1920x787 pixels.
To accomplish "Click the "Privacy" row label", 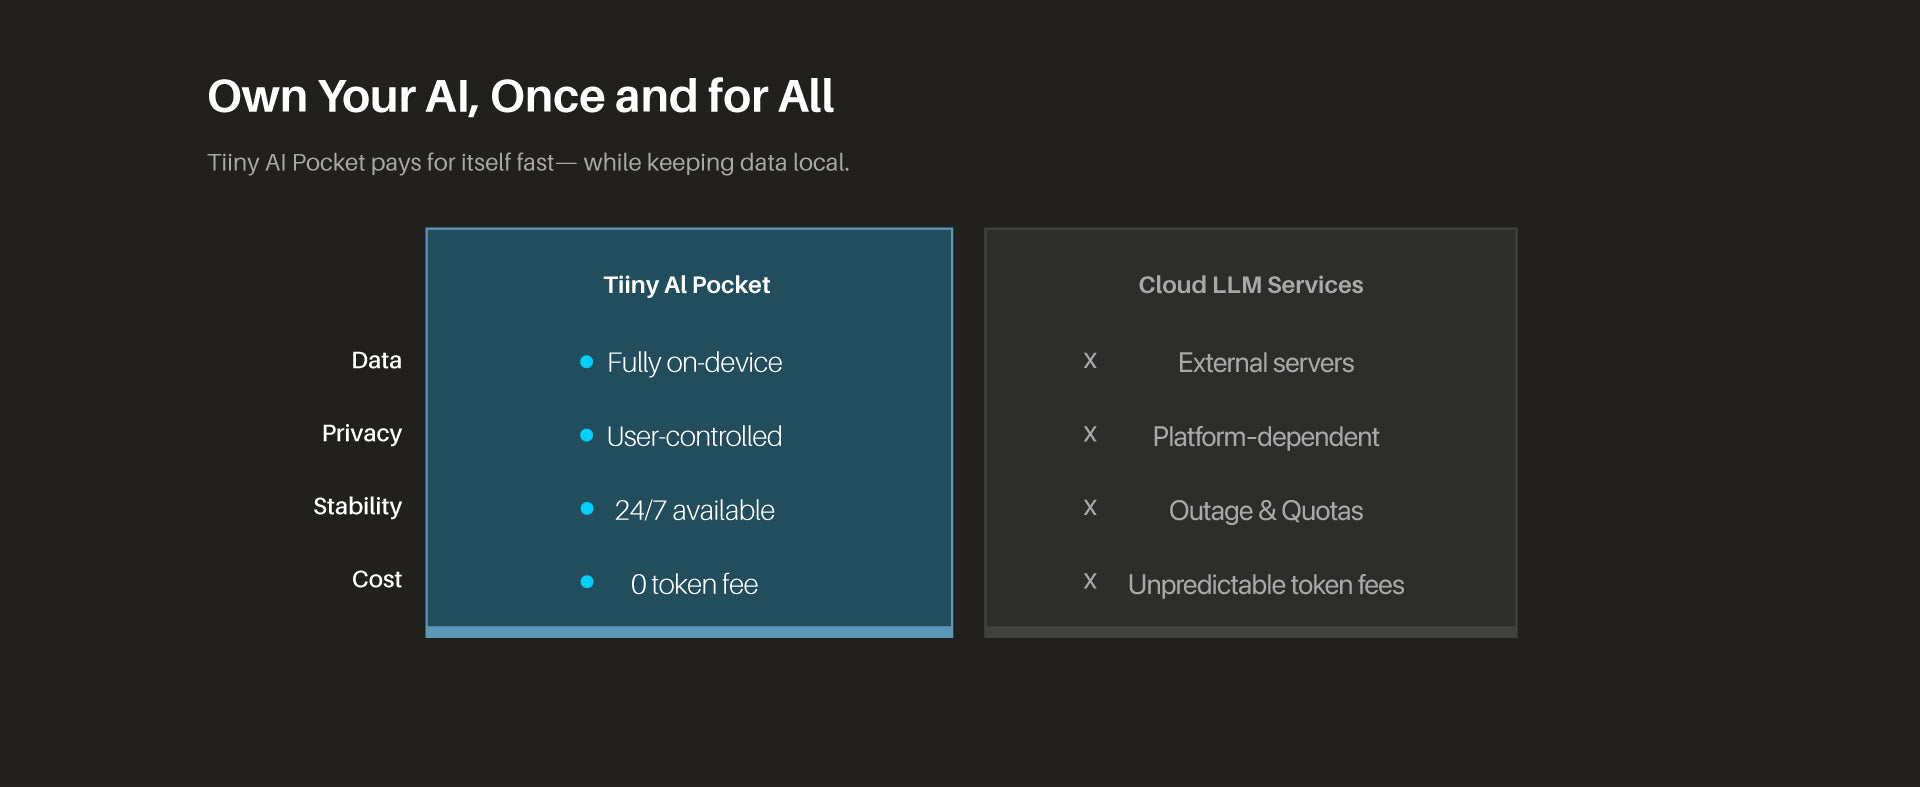I will pyautogui.click(x=362, y=434).
